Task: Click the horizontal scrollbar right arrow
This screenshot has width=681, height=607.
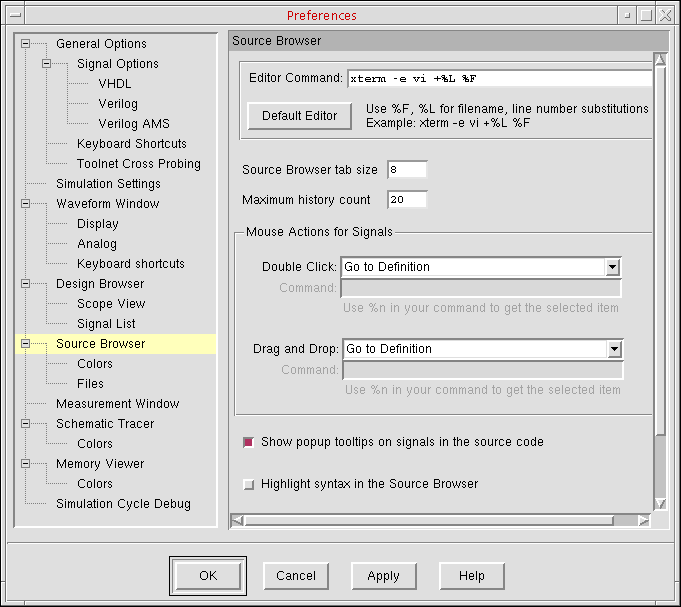Action: pyautogui.click(x=644, y=520)
